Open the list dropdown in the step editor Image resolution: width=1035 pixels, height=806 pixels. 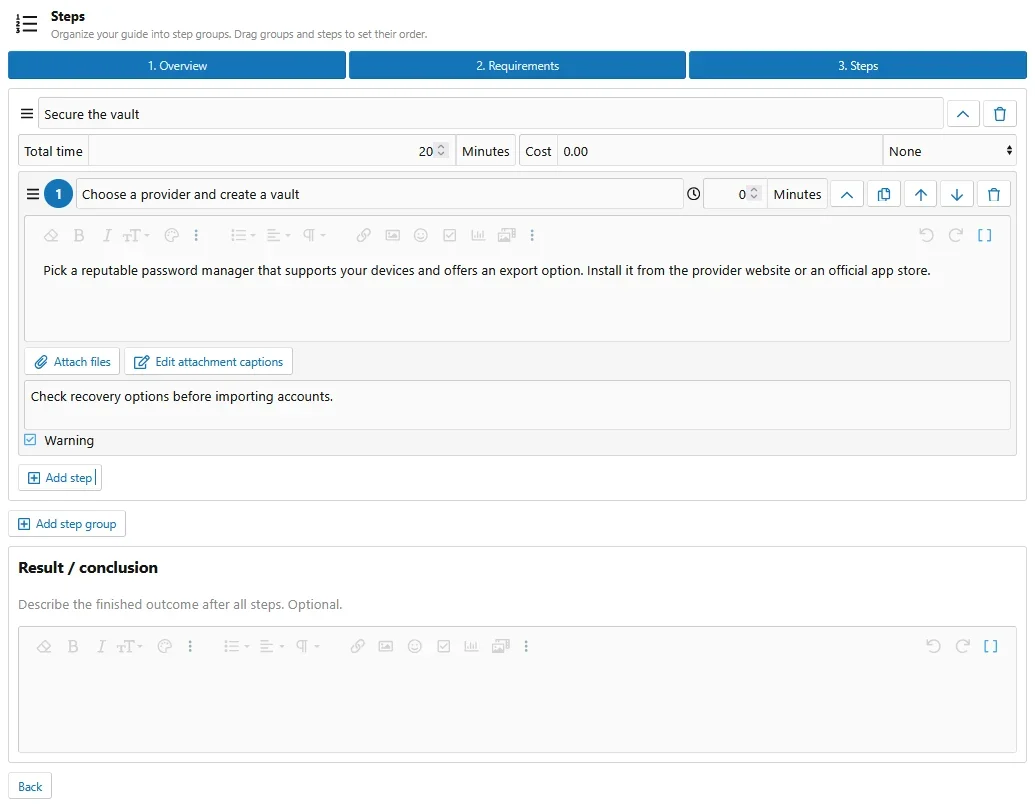tap(243, 236)
